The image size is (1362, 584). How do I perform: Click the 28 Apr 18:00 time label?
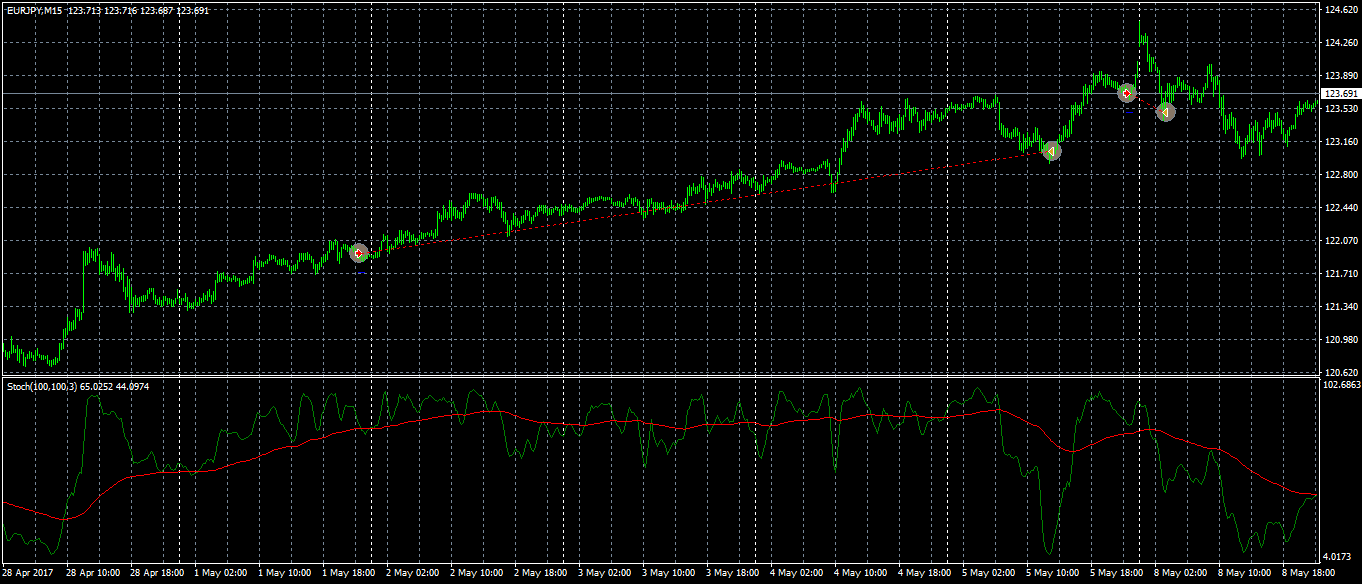158,574
